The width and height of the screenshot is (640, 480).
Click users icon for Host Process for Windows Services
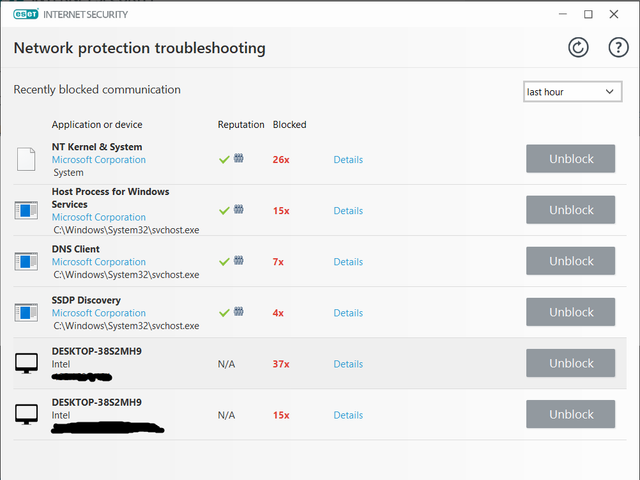239,209
